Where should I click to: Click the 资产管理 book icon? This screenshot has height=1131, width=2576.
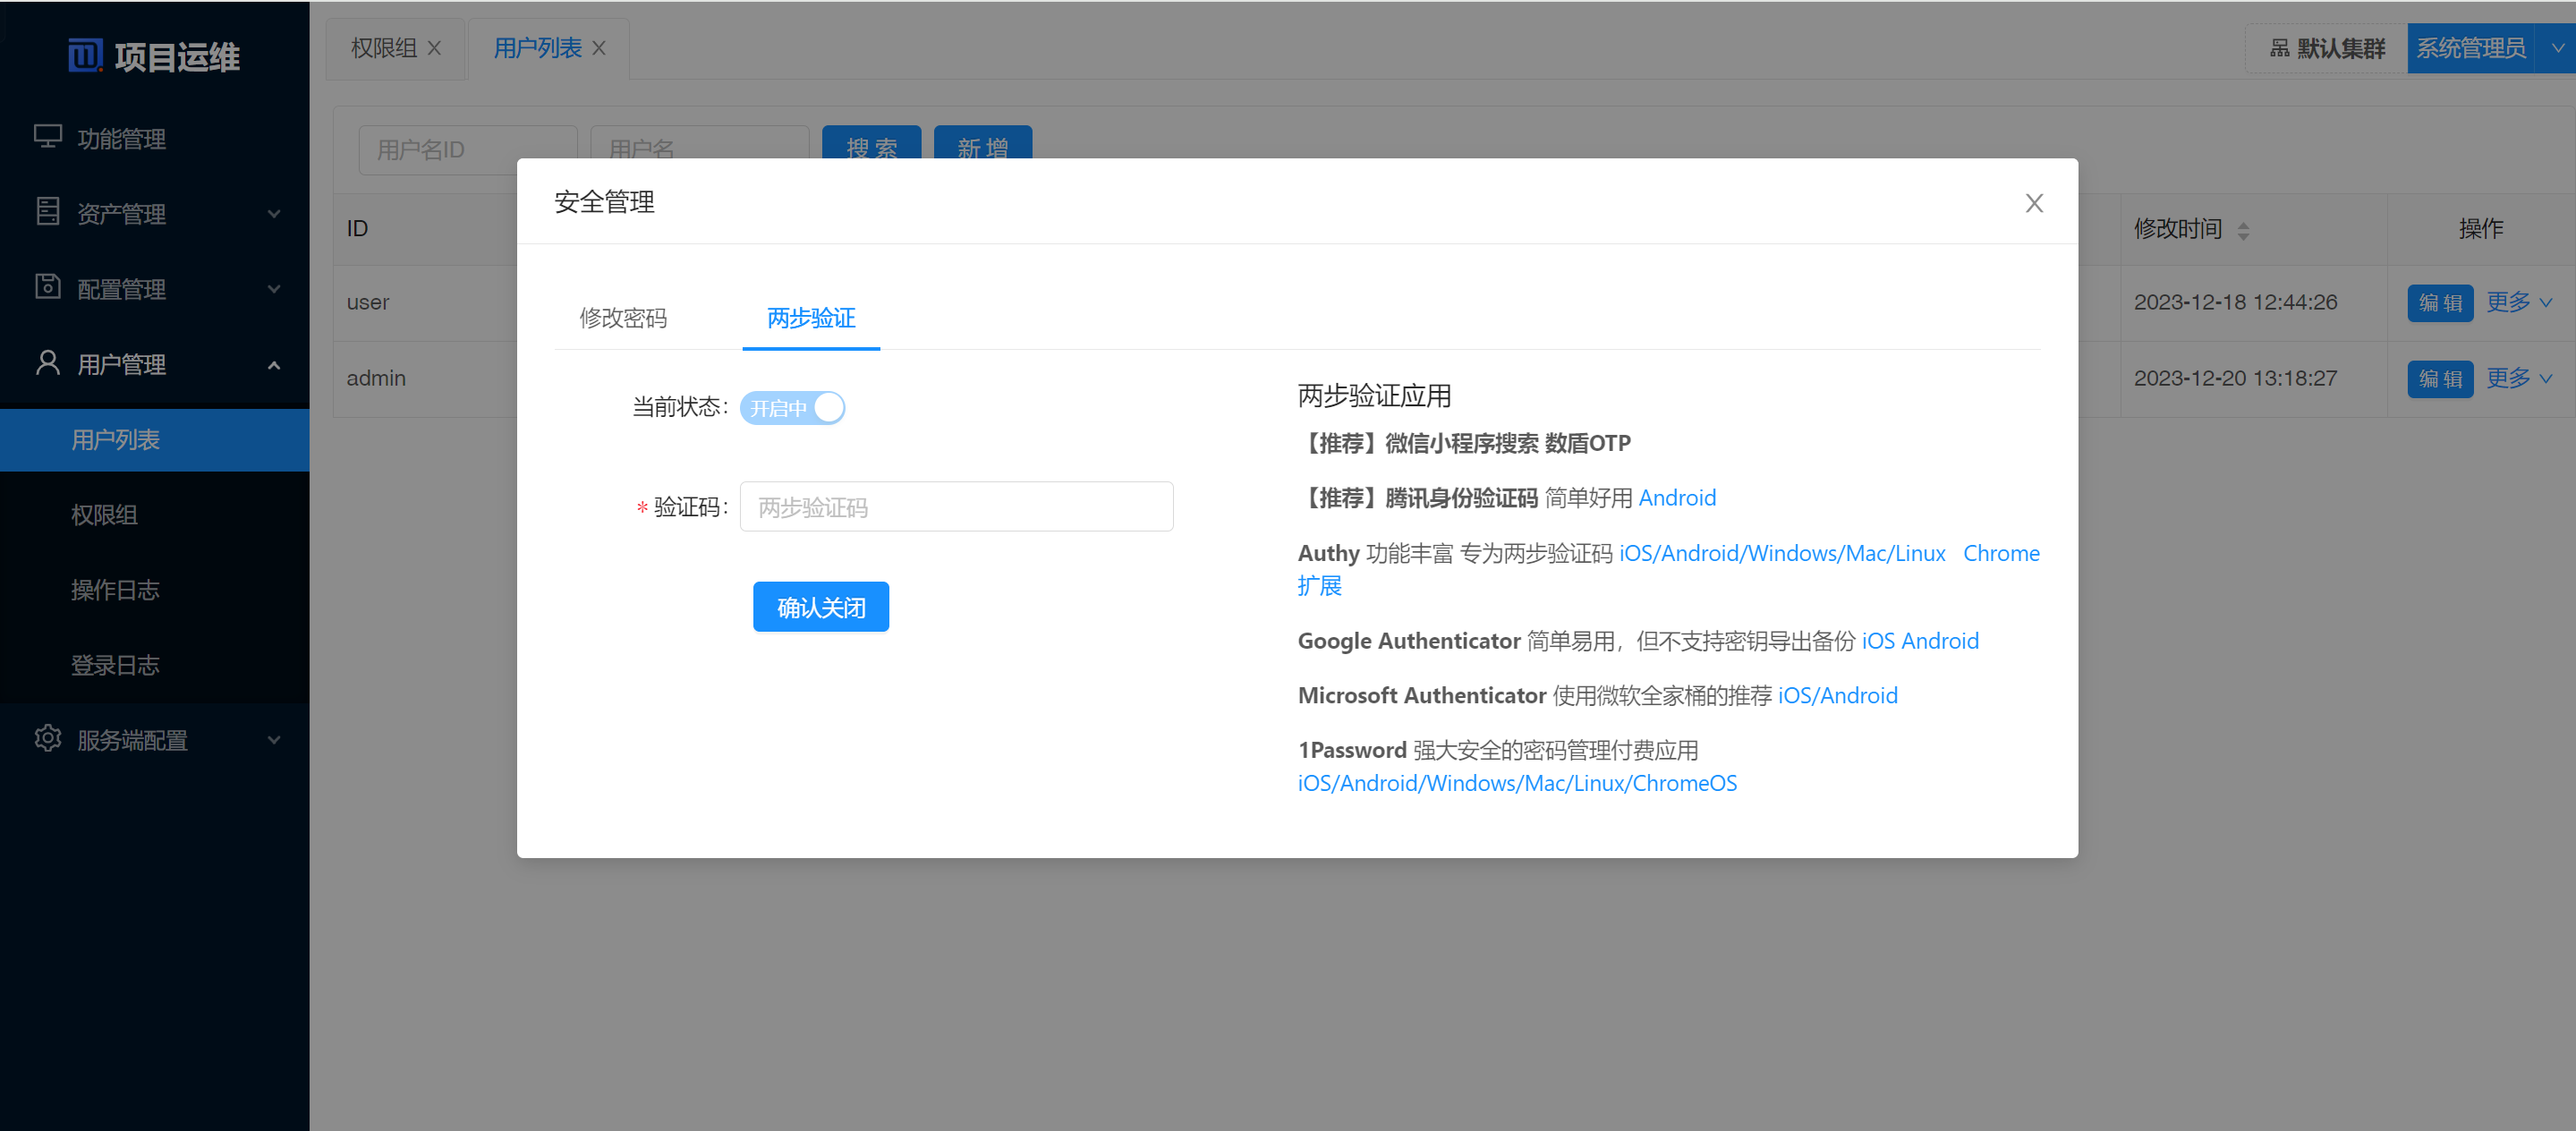[47, 213]
